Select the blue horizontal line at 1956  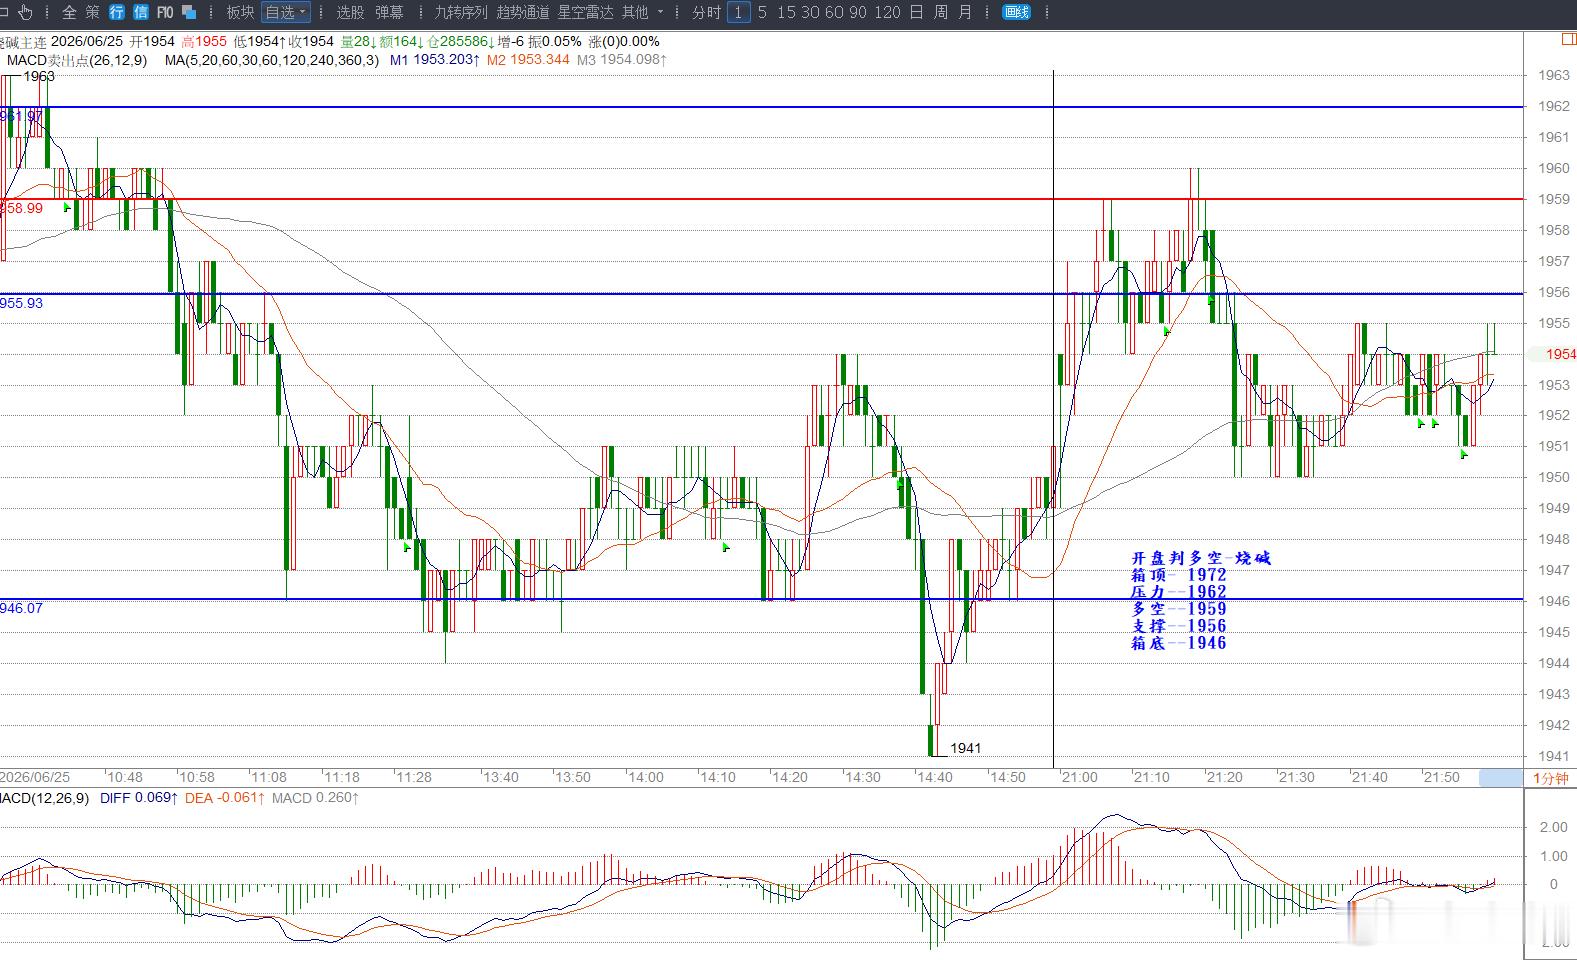click(760, 293)
